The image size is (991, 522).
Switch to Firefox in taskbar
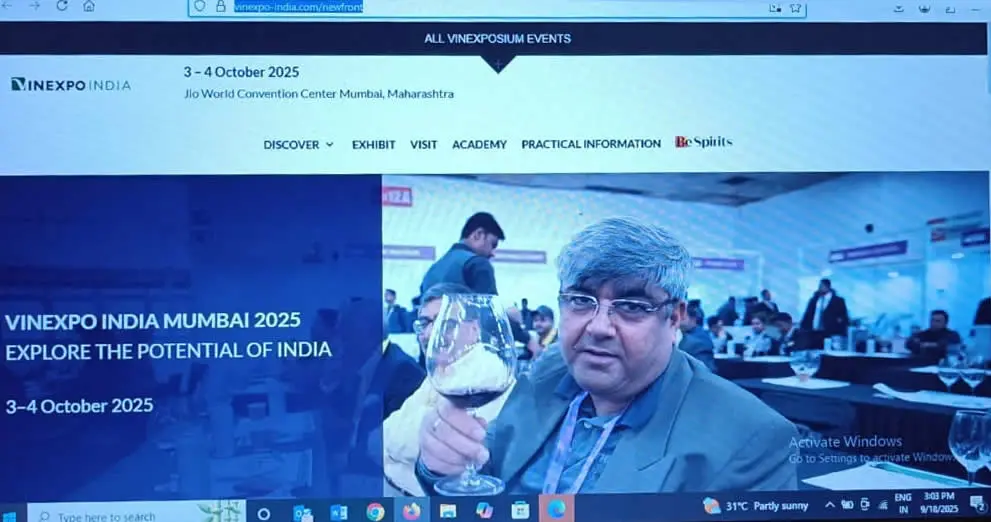(x=411, y=511)
